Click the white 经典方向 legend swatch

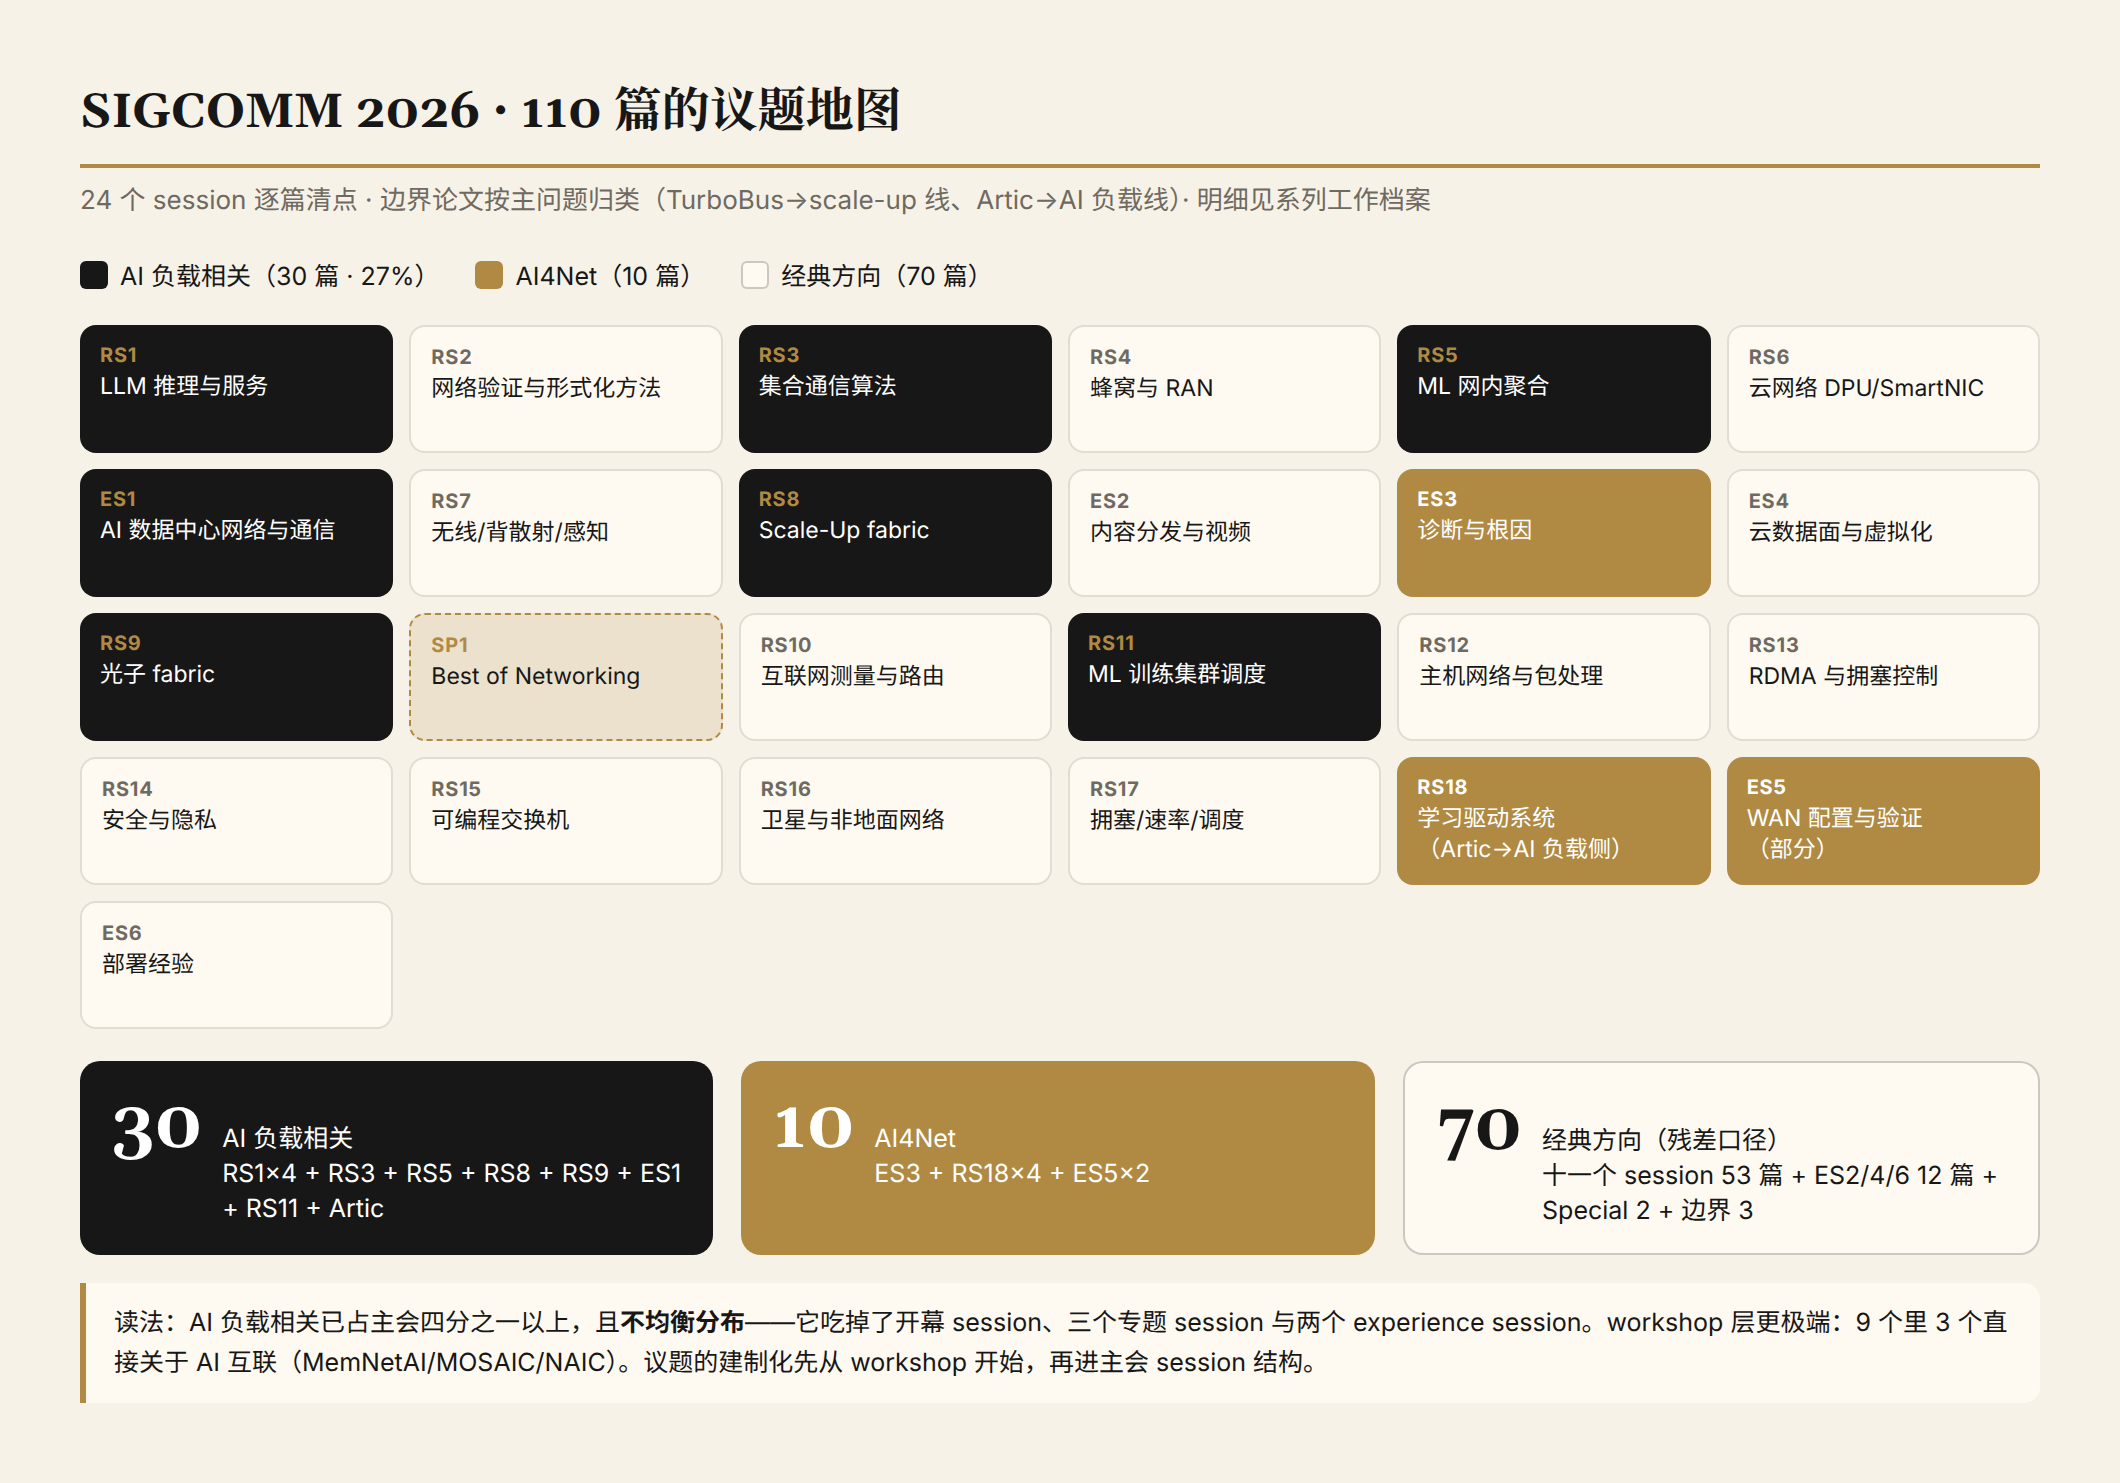coord(755,275)
